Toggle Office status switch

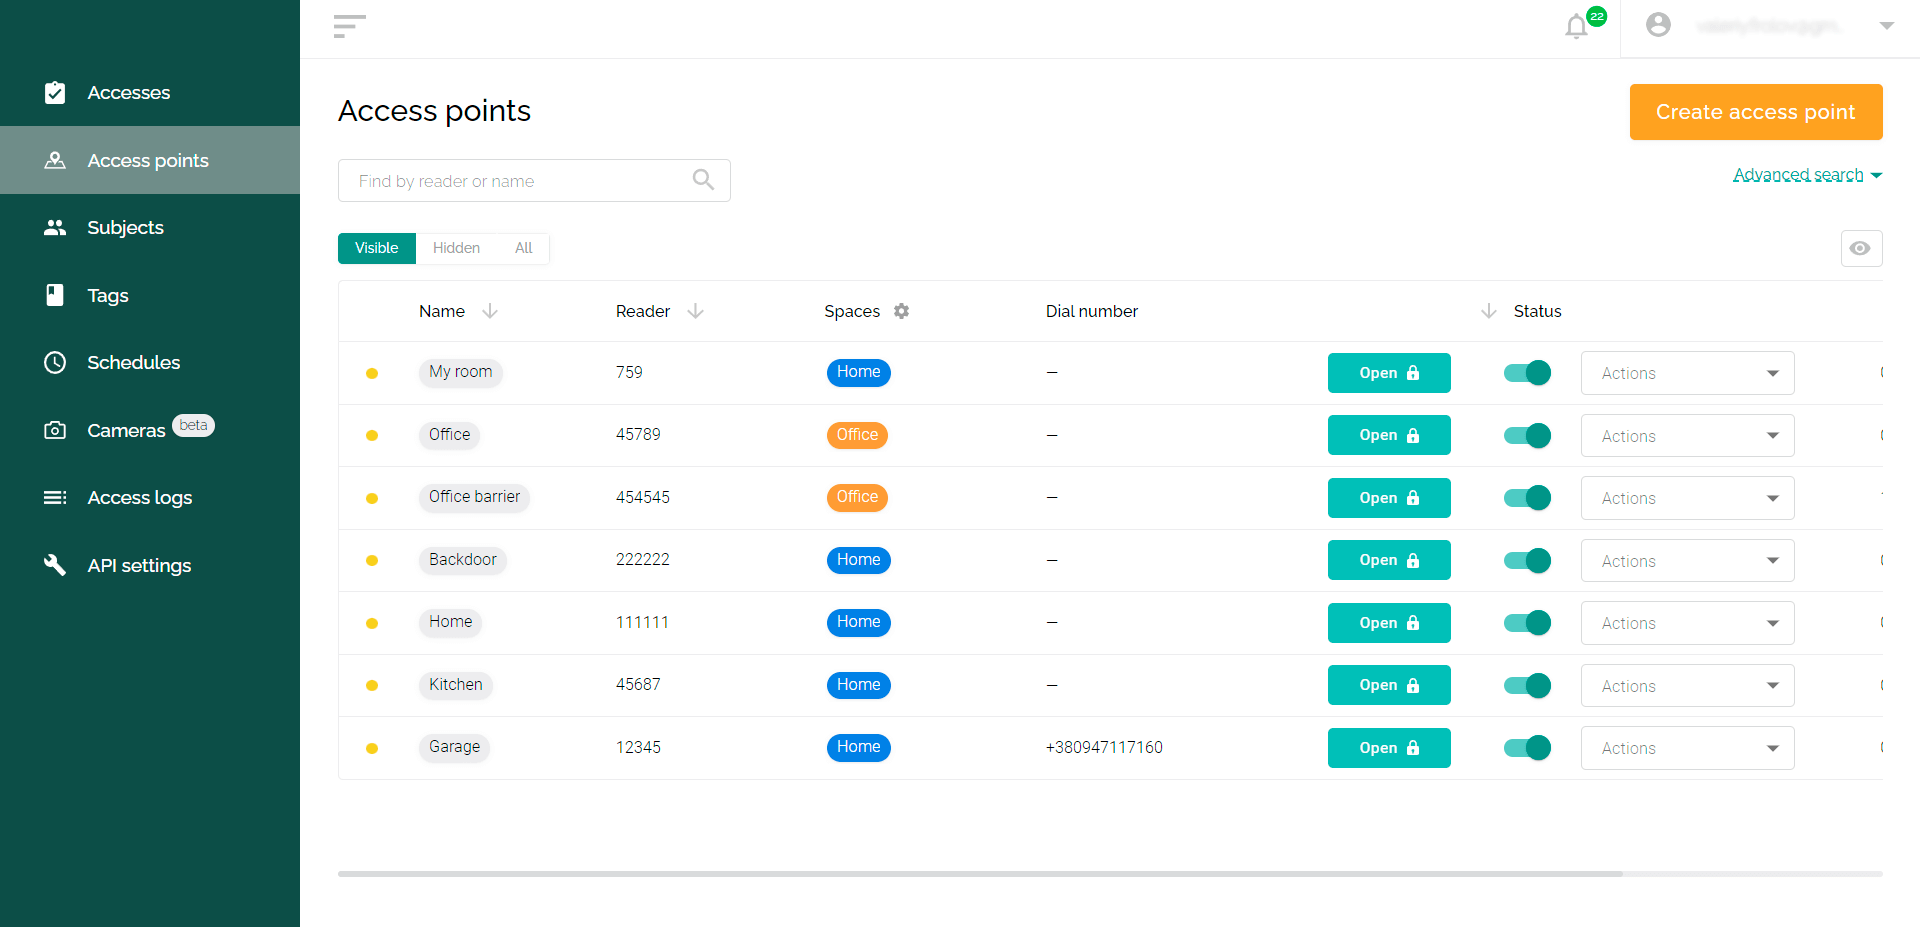click(x=1527, y=435)
